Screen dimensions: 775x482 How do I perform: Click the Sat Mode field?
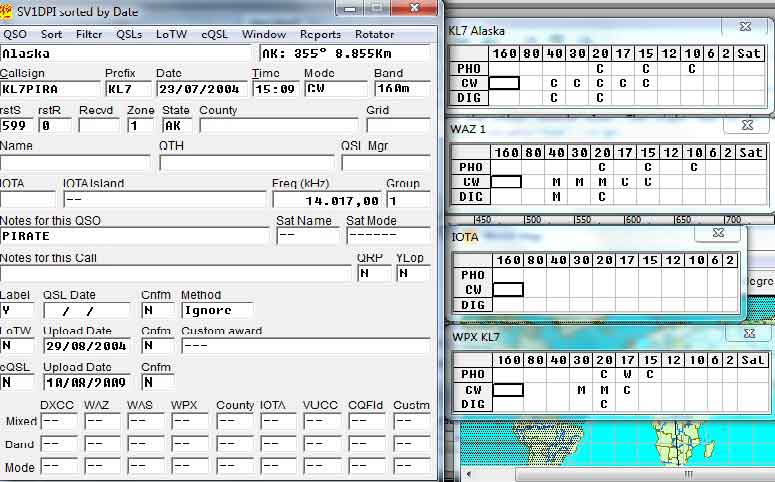tap(388, 236)
